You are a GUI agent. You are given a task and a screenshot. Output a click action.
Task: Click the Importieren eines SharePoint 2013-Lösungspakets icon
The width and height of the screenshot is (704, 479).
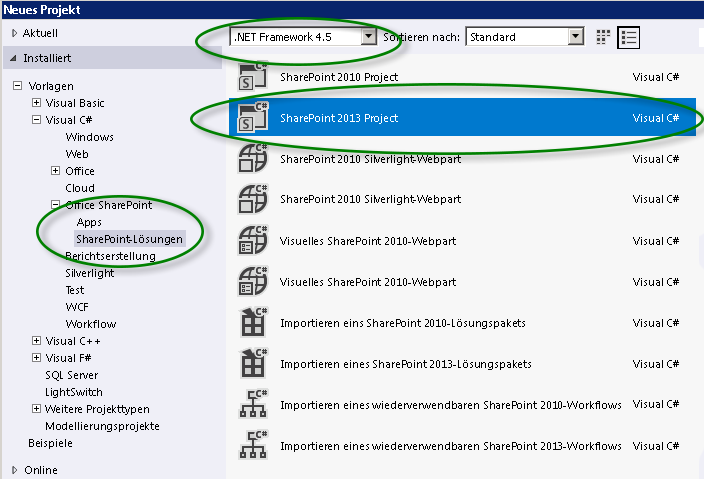pos(253,363)
